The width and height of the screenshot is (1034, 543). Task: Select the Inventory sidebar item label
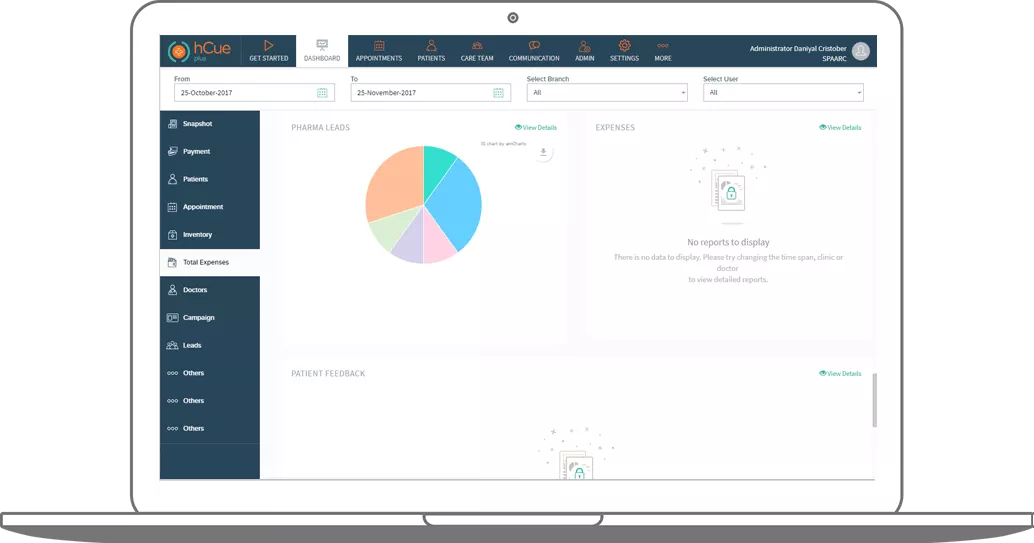pos(197,234)
